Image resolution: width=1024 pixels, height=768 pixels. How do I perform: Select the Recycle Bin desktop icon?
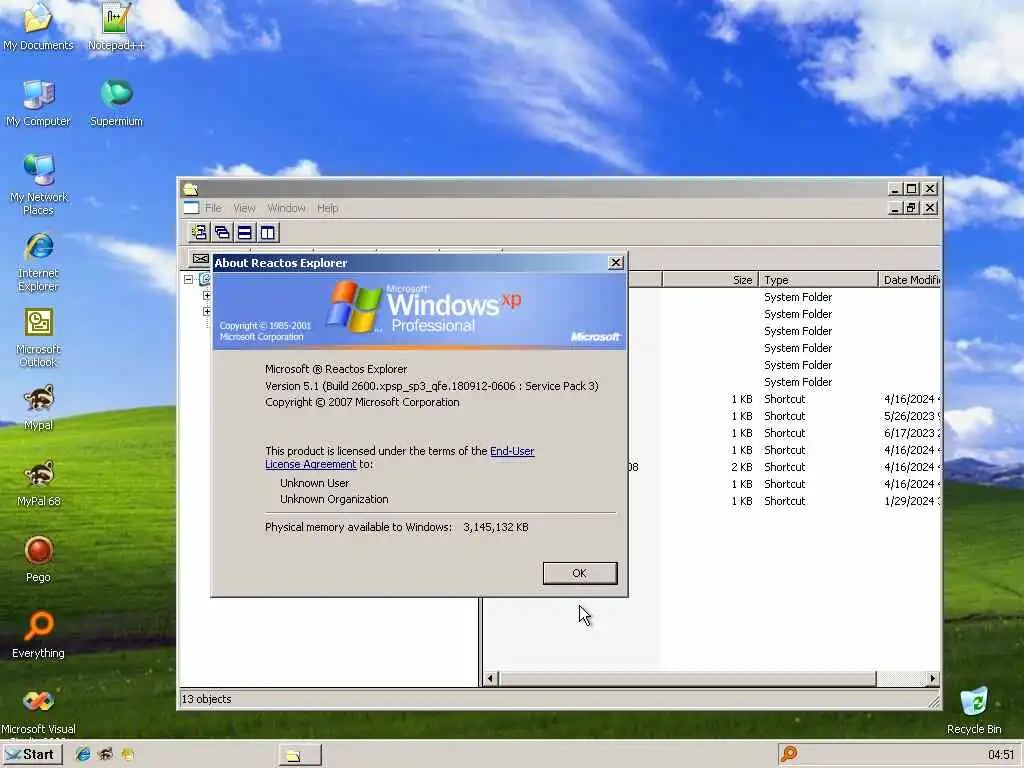click(974, 711)
